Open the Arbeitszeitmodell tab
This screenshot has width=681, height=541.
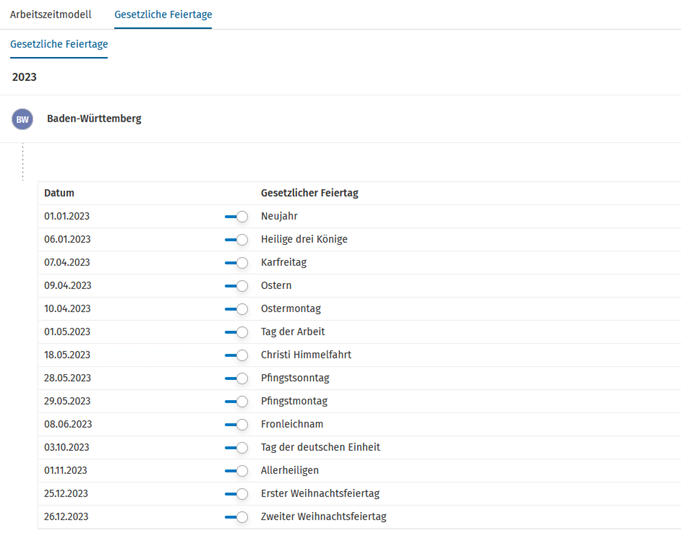51,14
